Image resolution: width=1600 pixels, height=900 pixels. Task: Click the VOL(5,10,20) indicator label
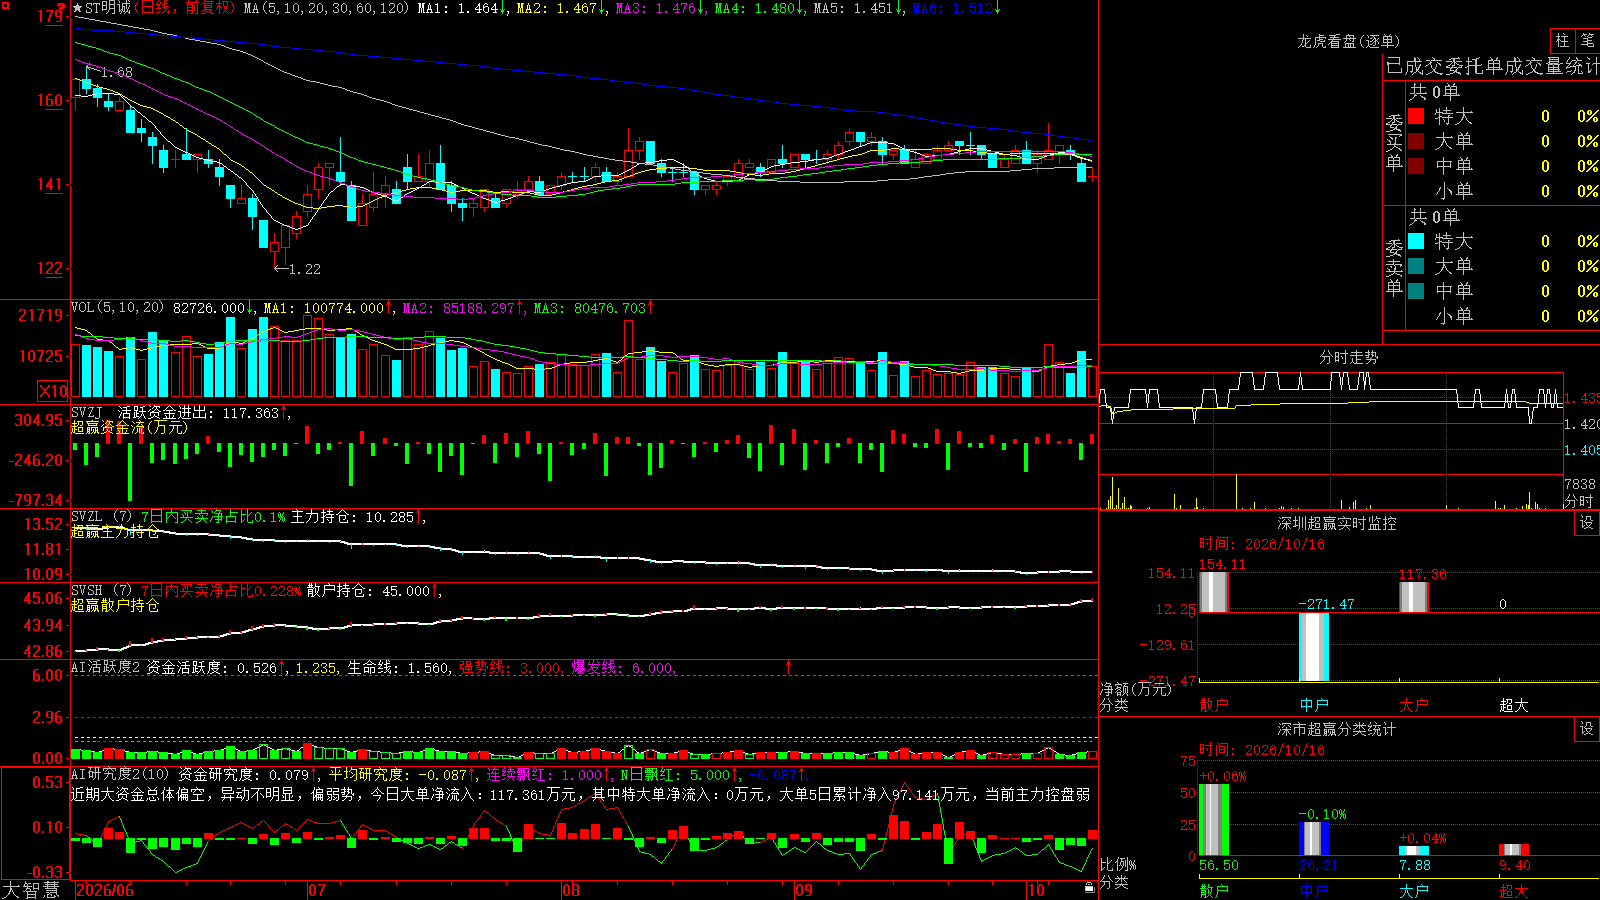coord(117,308)
